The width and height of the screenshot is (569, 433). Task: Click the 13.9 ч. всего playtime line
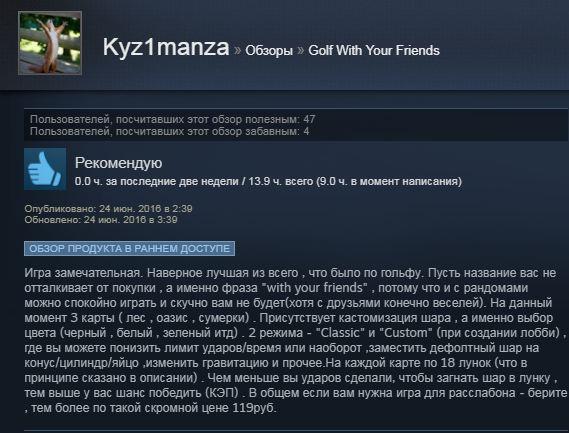click(268, 181)
